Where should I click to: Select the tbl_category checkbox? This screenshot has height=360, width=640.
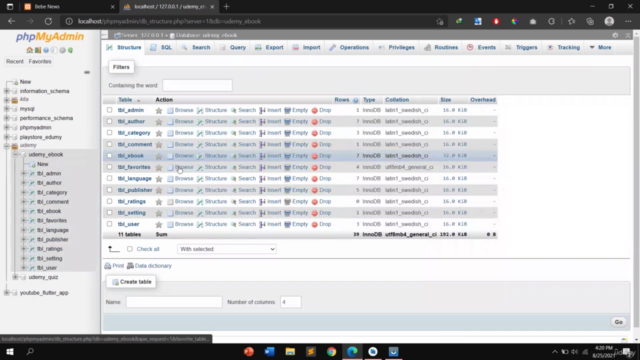click(x=109, y=133)
